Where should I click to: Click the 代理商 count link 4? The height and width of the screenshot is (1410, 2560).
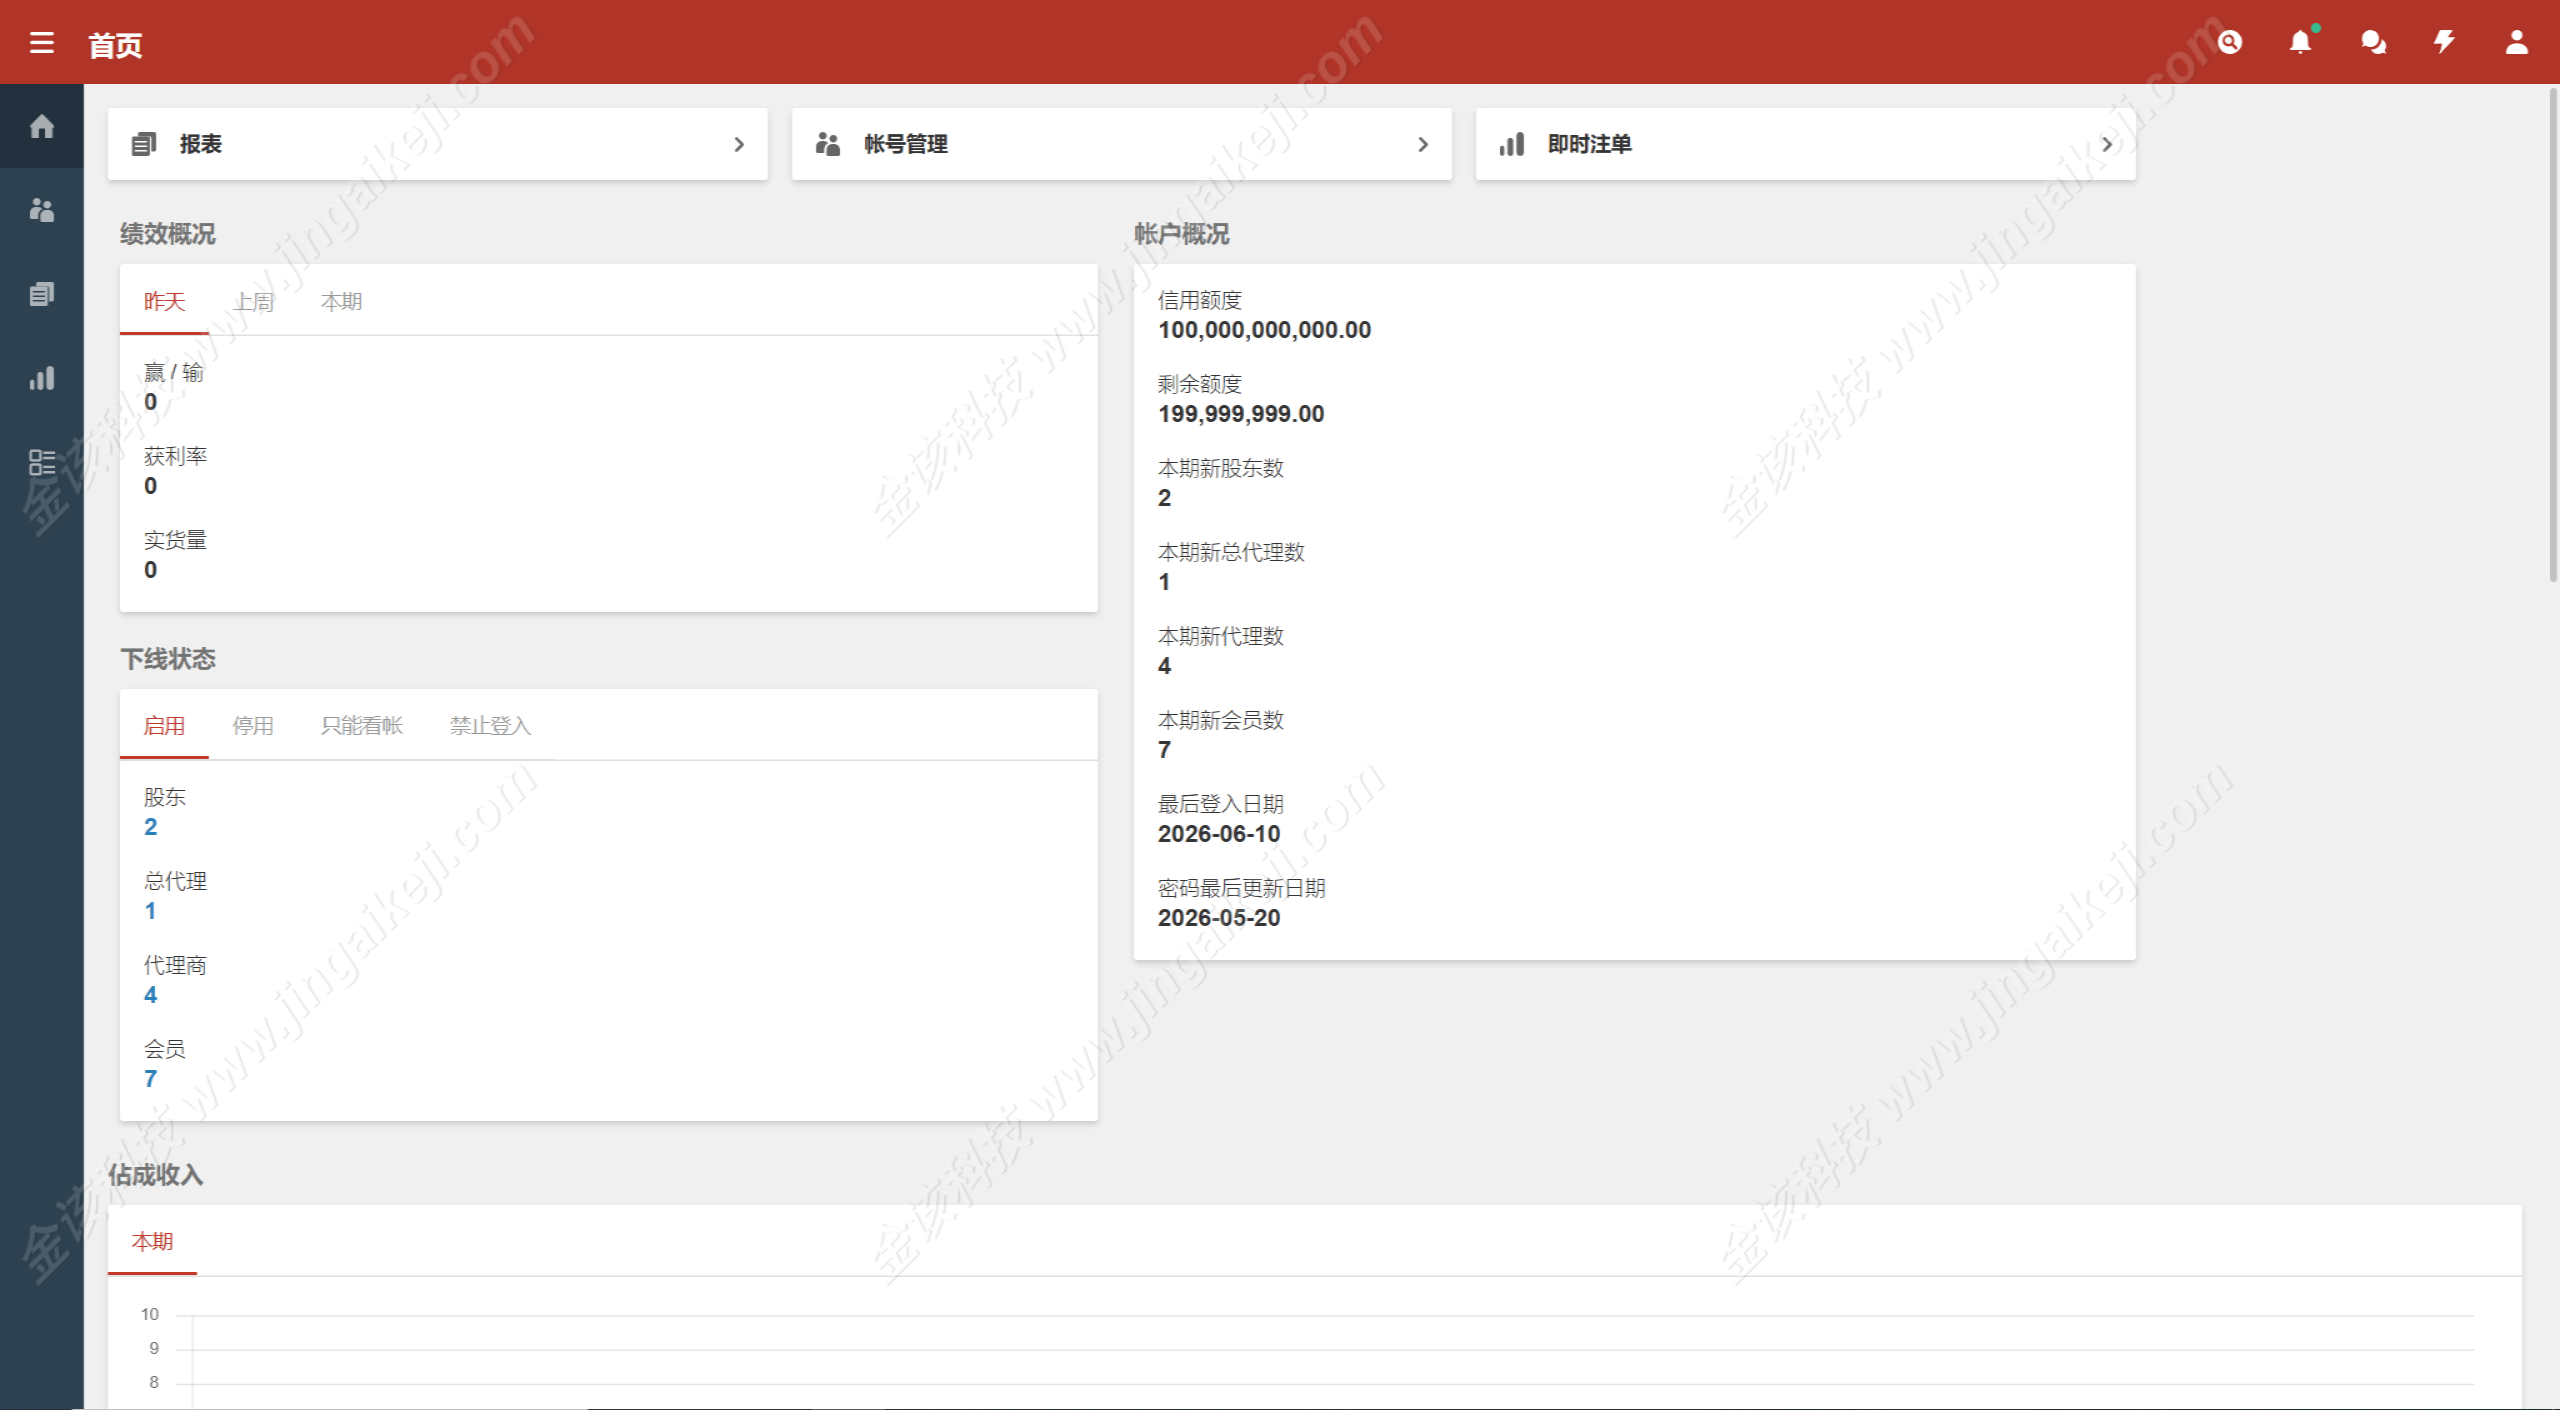(151, 995)
